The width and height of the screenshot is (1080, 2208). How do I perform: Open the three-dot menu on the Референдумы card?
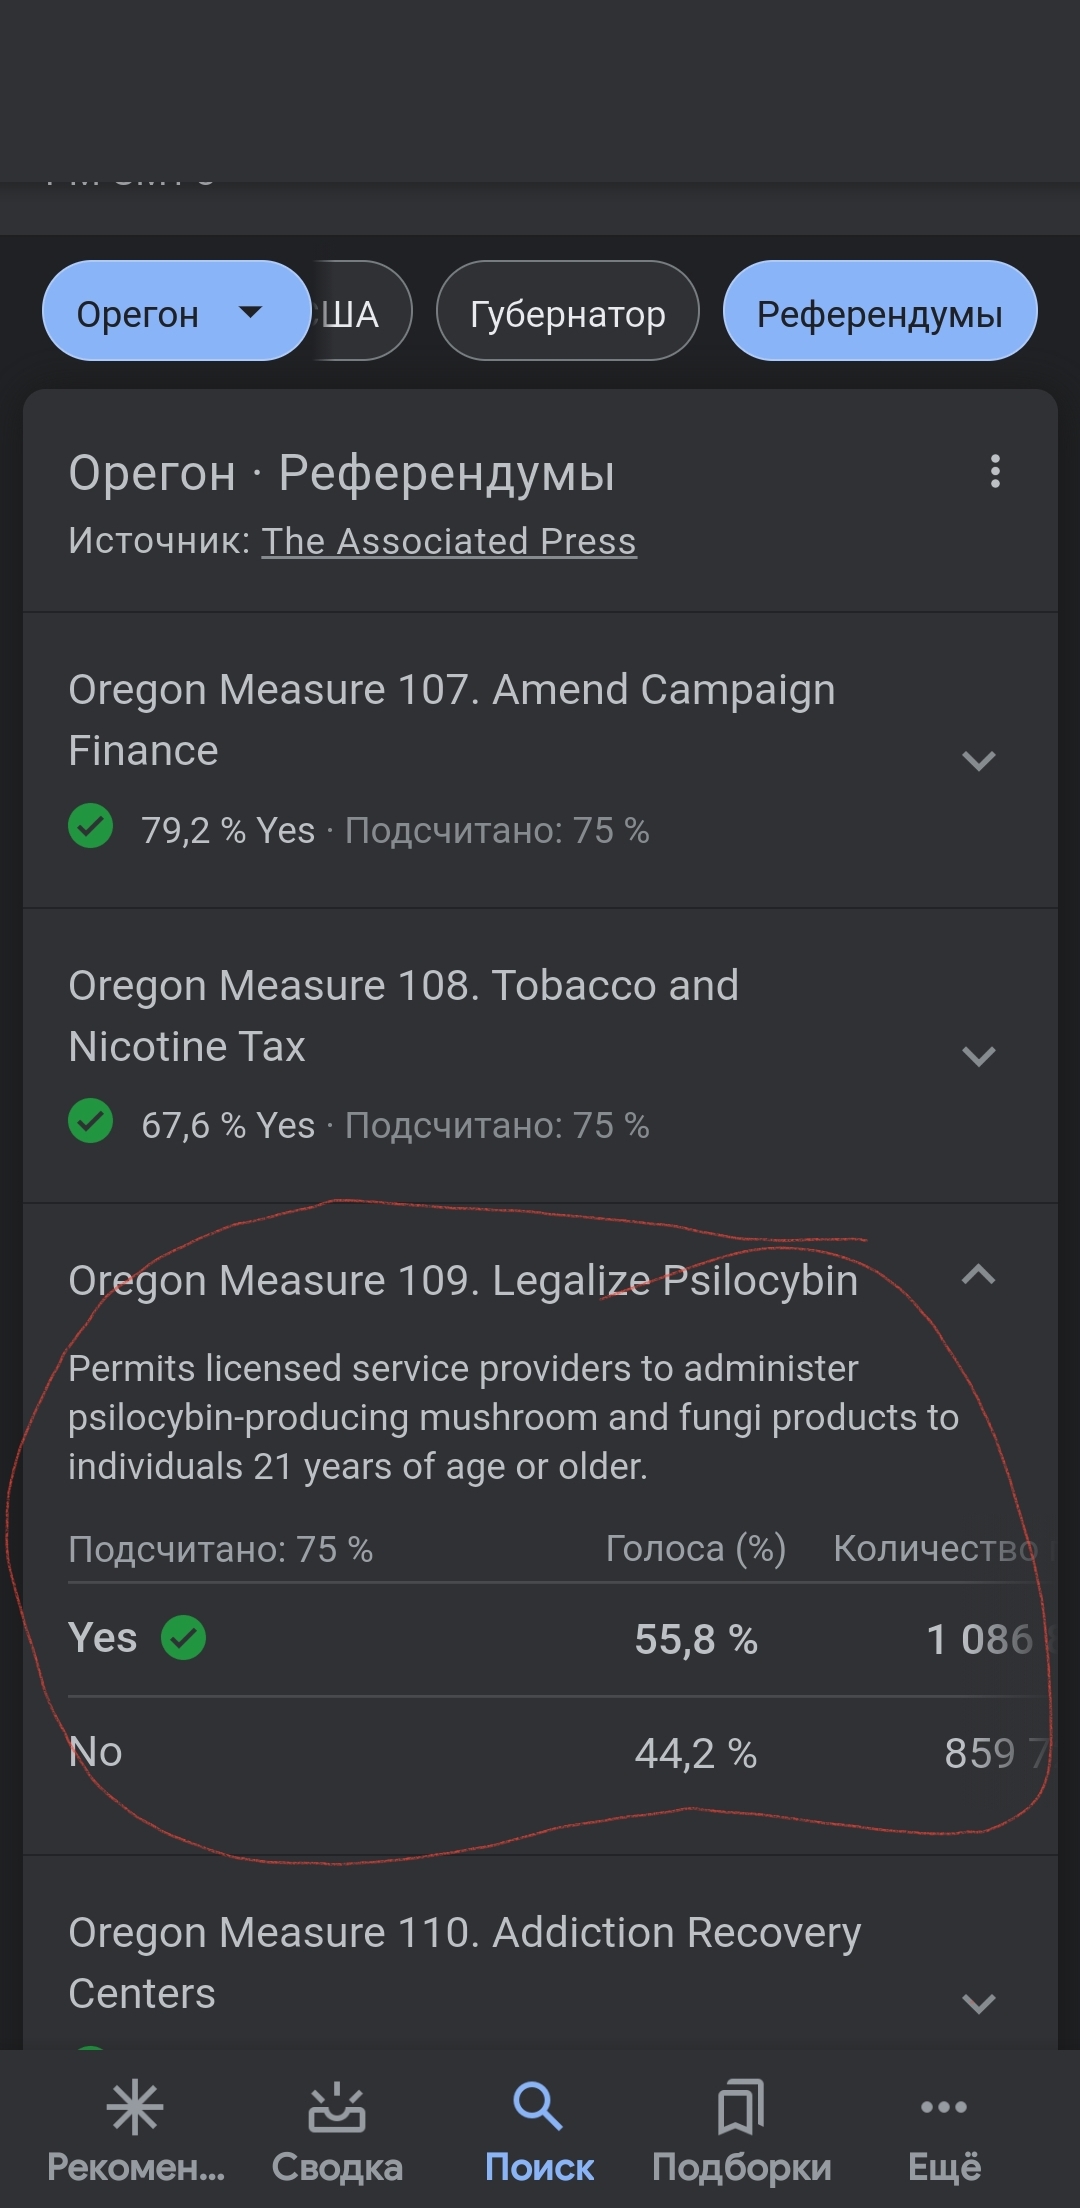(994, 471)
